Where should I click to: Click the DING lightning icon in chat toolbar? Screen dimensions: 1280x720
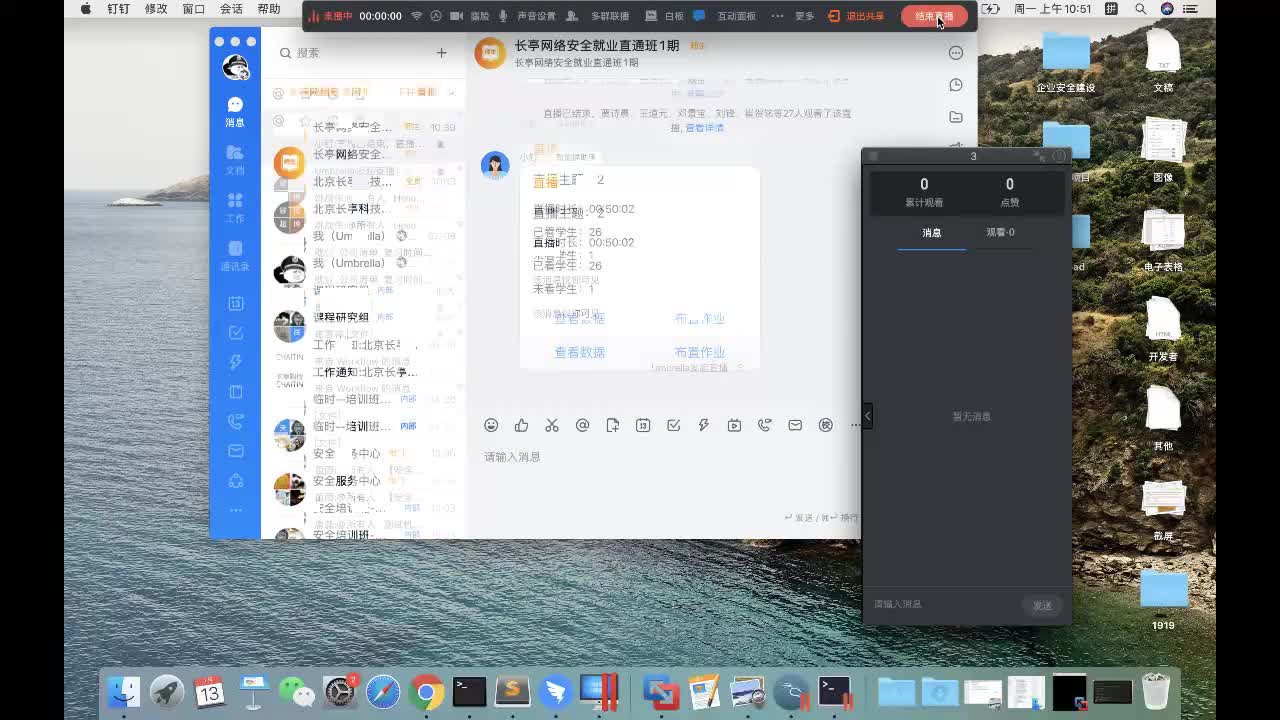click(x=704, y=425)
